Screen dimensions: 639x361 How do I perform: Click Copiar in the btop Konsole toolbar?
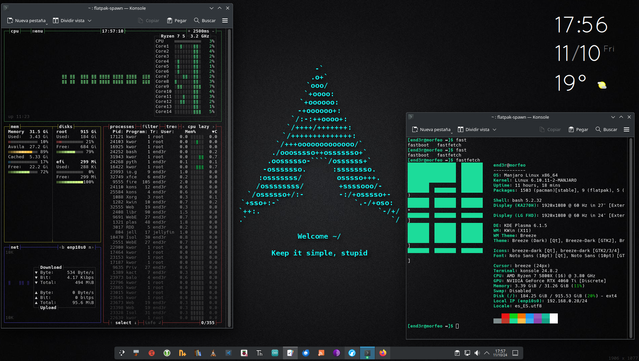tap(149, 20)
